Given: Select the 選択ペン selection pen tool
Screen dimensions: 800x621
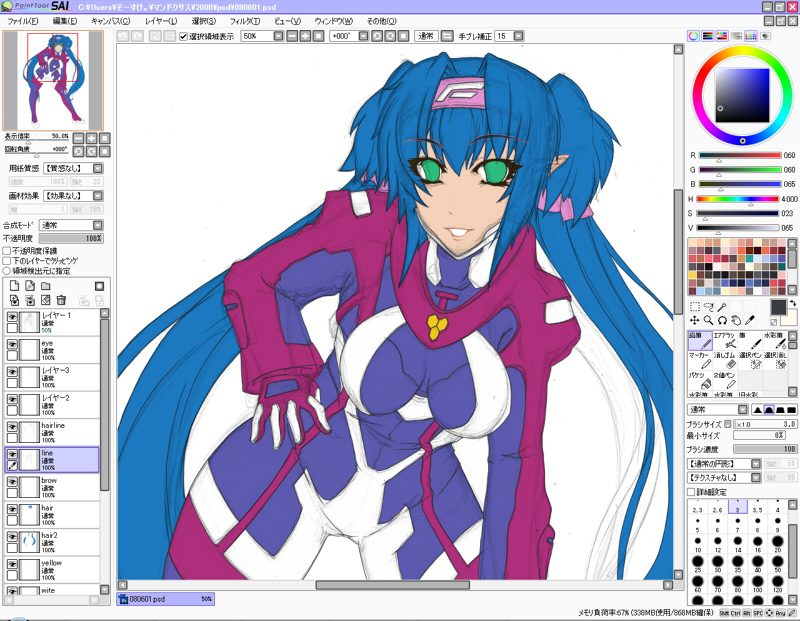Looking at the screenshot, I should pos(749,360).
